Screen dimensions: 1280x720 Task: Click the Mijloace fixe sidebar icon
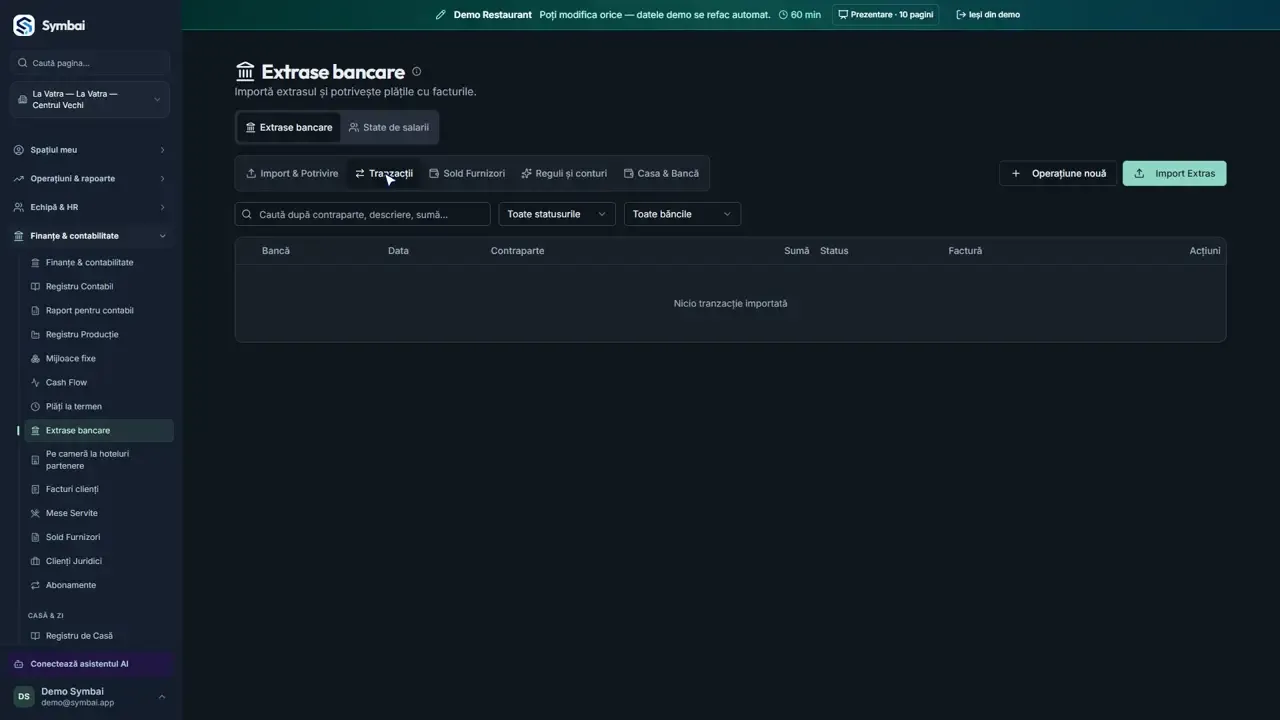tap(36, 359)
